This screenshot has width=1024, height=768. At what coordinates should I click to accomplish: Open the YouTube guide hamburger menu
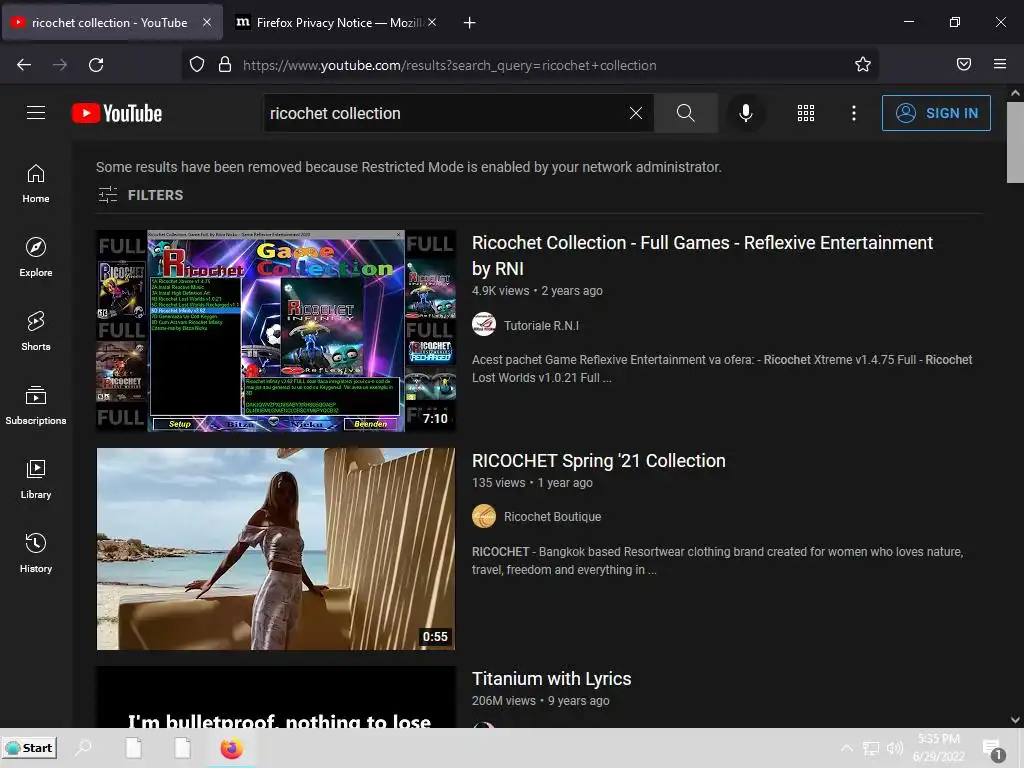(36, 113)
